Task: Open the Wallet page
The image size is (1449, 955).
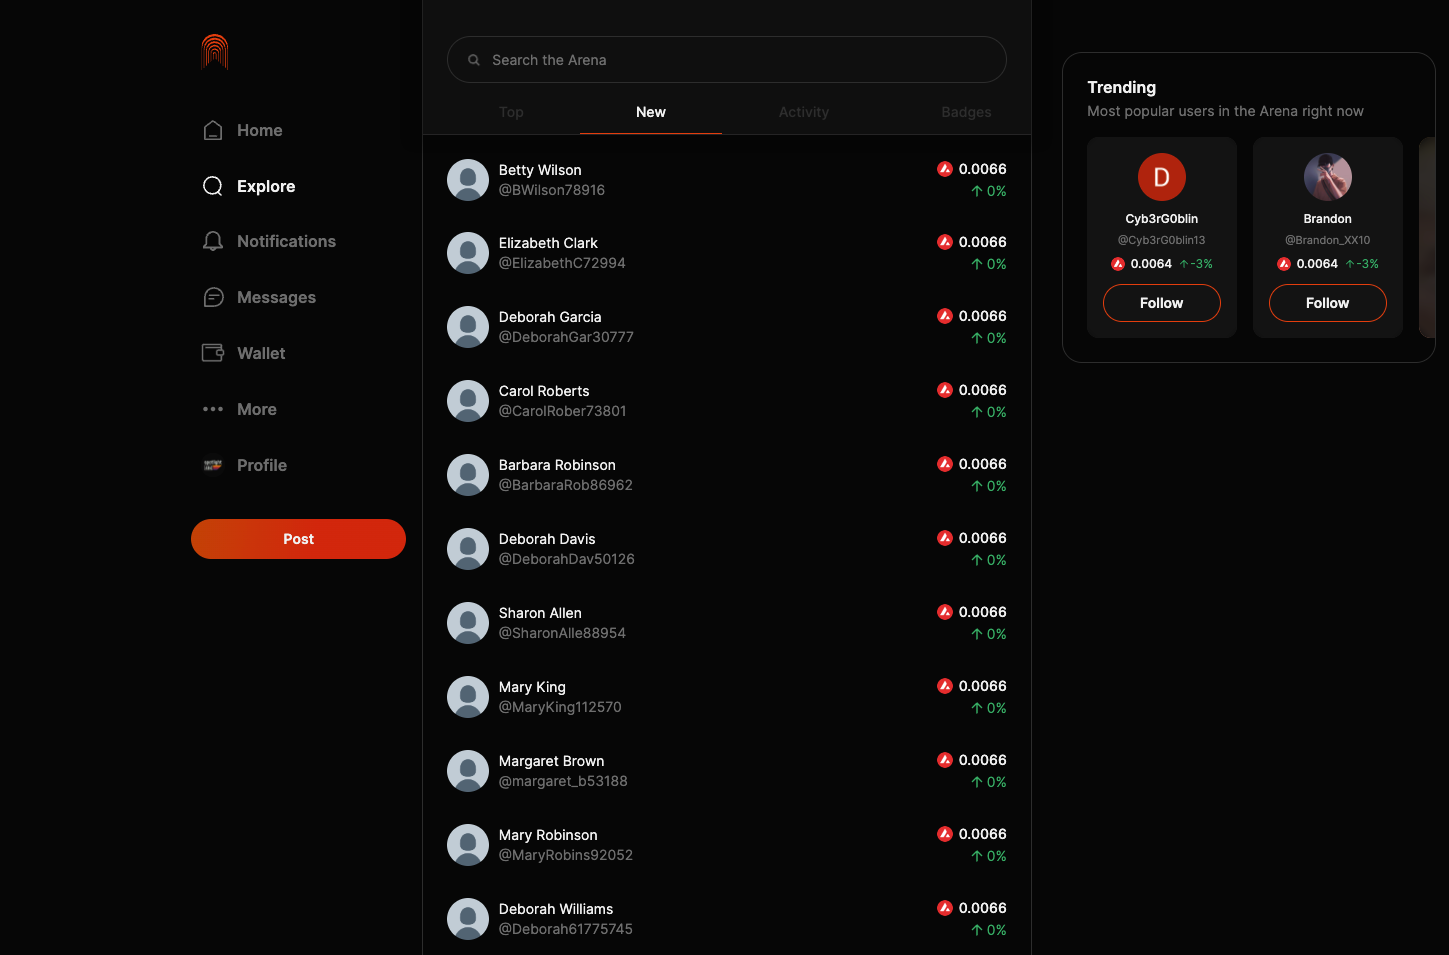Action: click(x=260, y=353)
